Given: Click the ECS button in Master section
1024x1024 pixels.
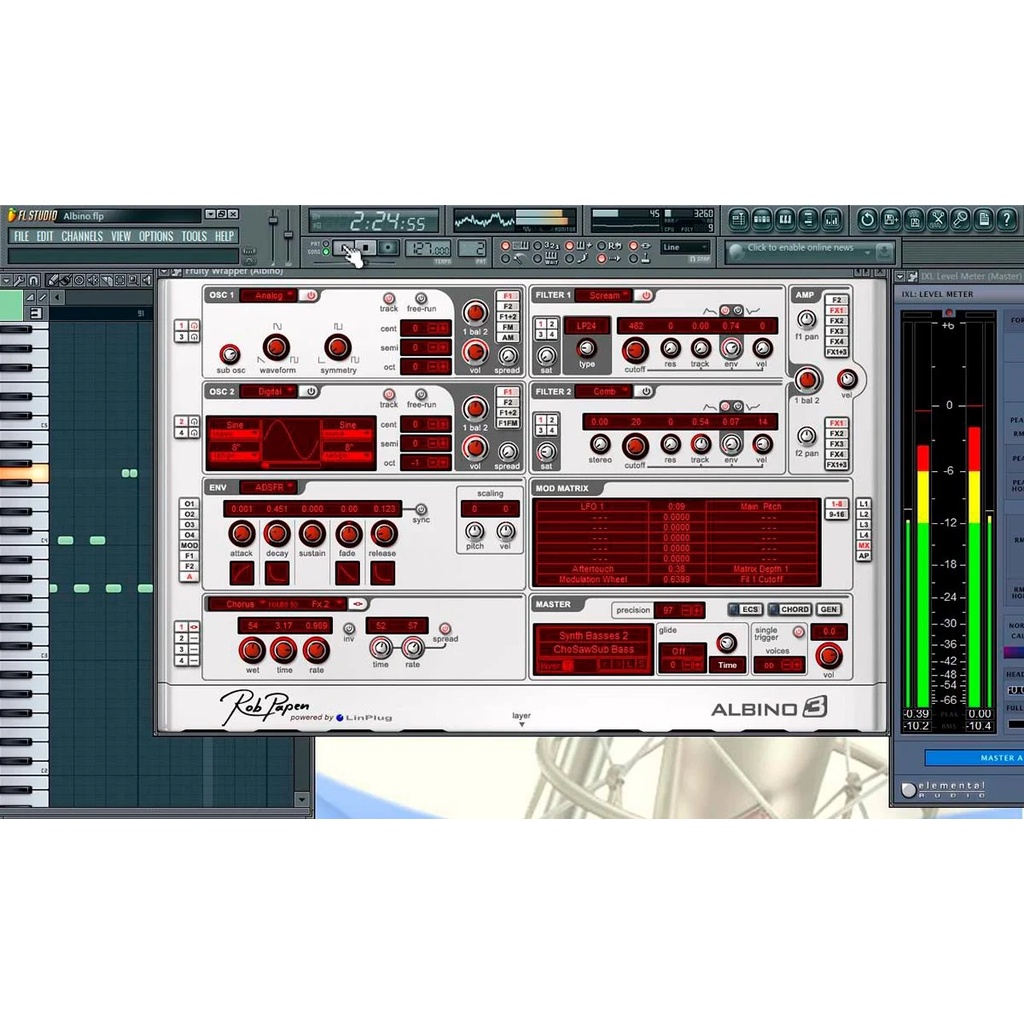Looking at the screenshot, I should pyautogui.click(x=744, y=609).
